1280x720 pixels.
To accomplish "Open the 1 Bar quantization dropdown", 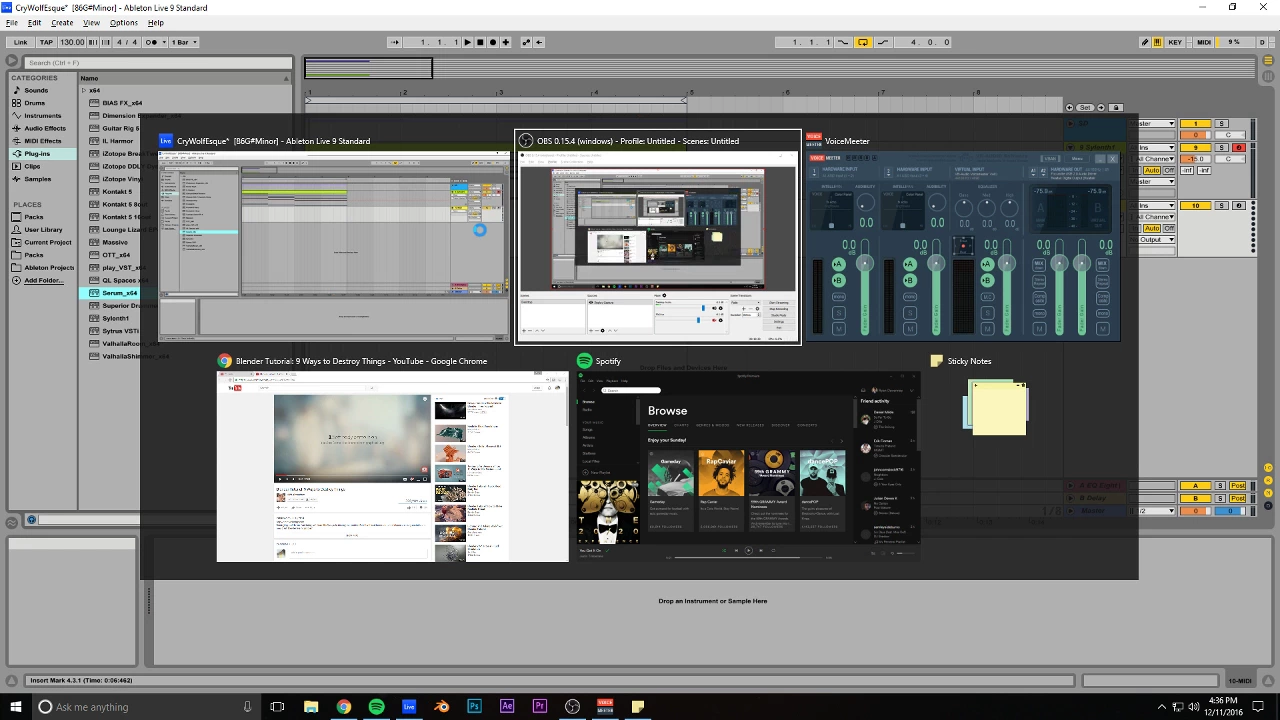I will 185,42.
